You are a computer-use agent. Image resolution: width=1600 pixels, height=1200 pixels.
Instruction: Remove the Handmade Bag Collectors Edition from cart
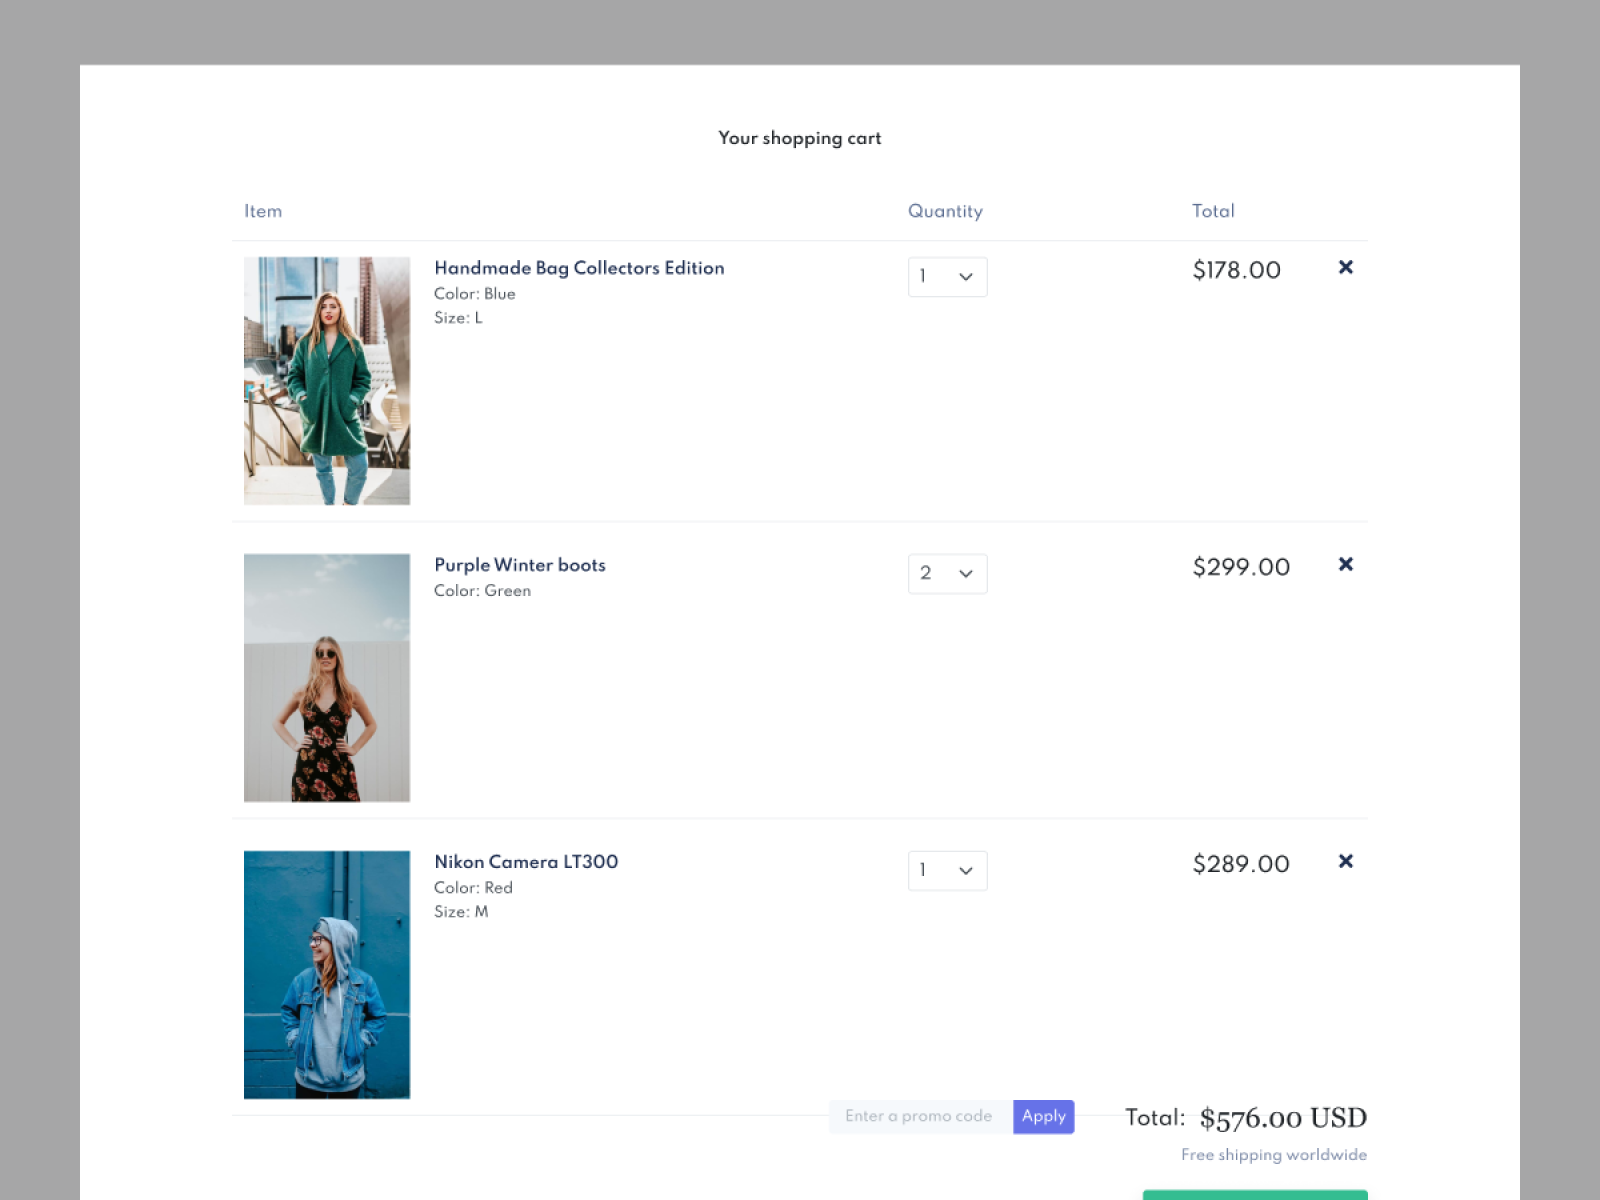click(1346, 267)
